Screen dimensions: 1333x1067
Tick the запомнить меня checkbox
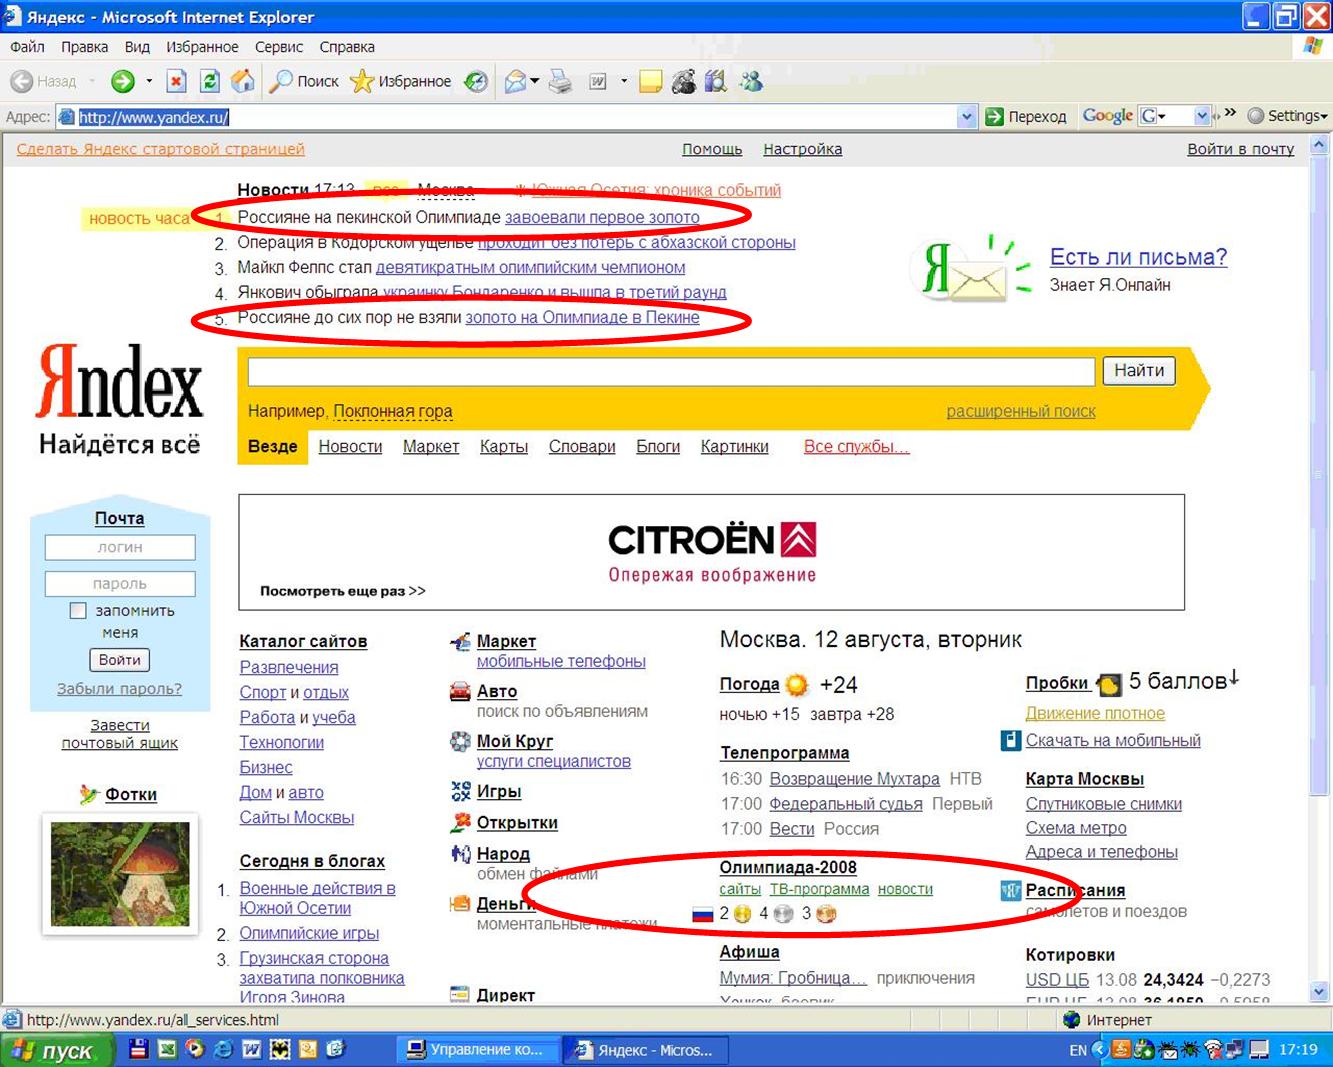pyautogui.click(x=78, y=610)
